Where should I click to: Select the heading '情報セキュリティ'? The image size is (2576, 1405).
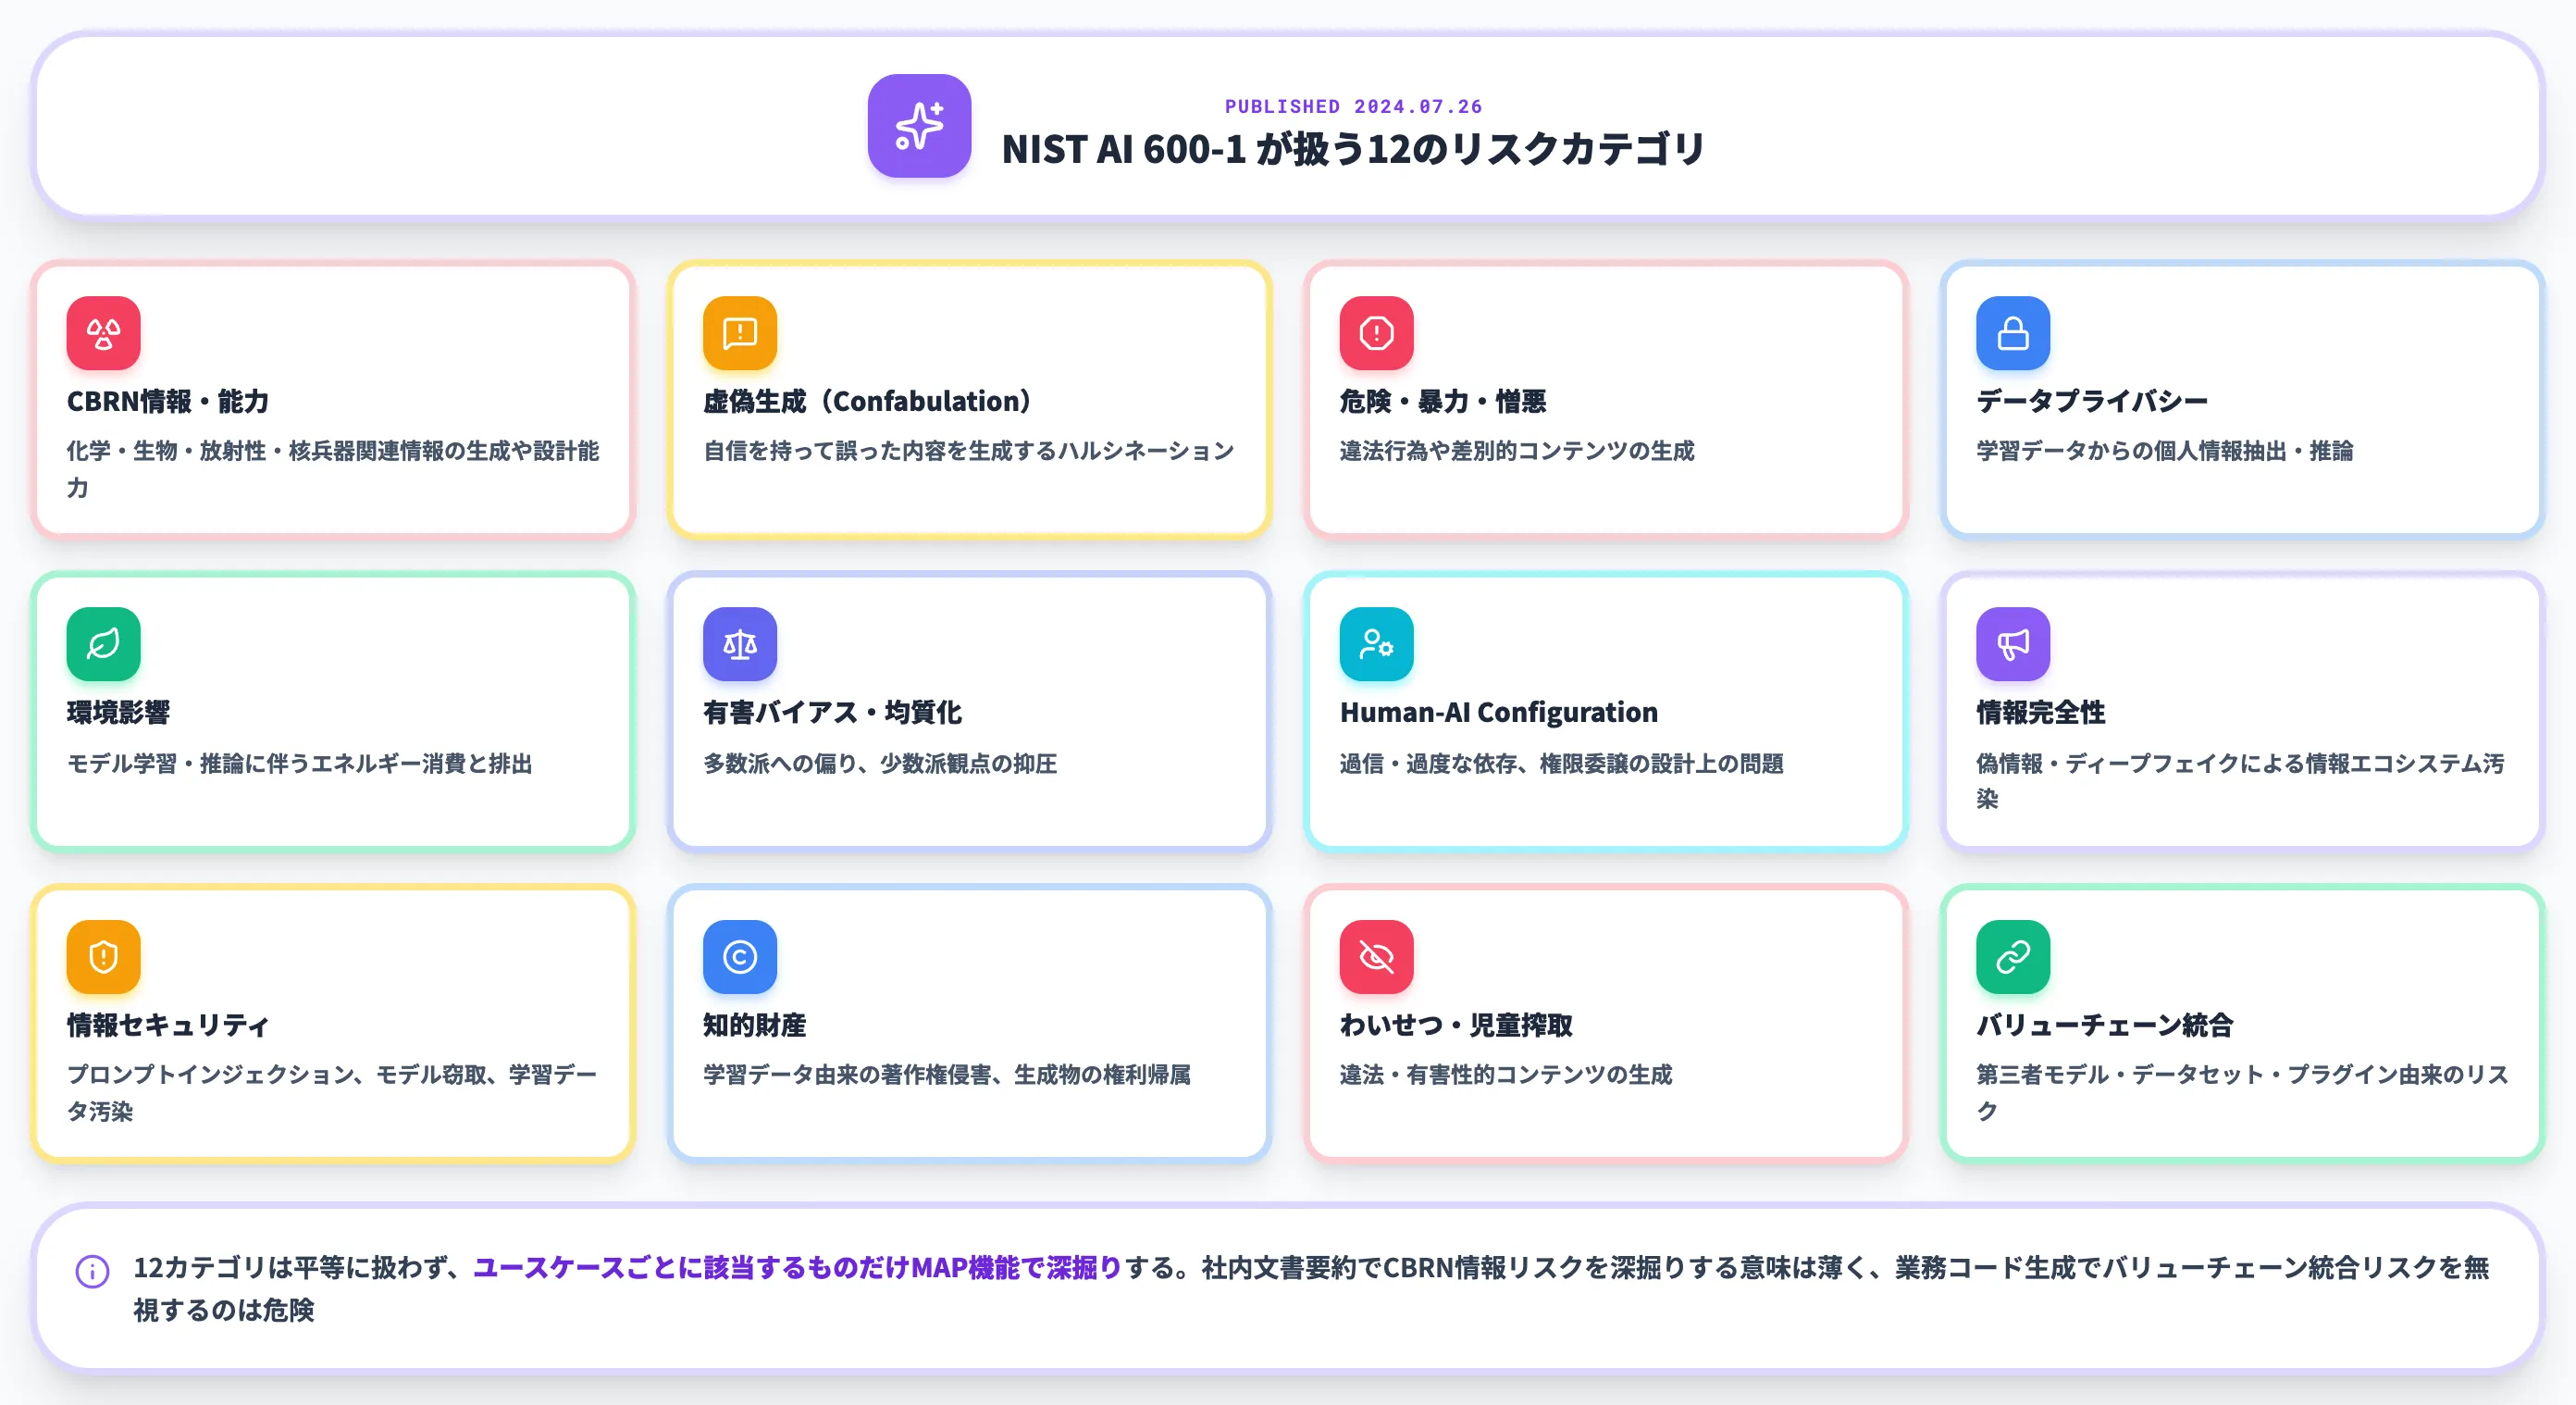[x=168, y=1025]
